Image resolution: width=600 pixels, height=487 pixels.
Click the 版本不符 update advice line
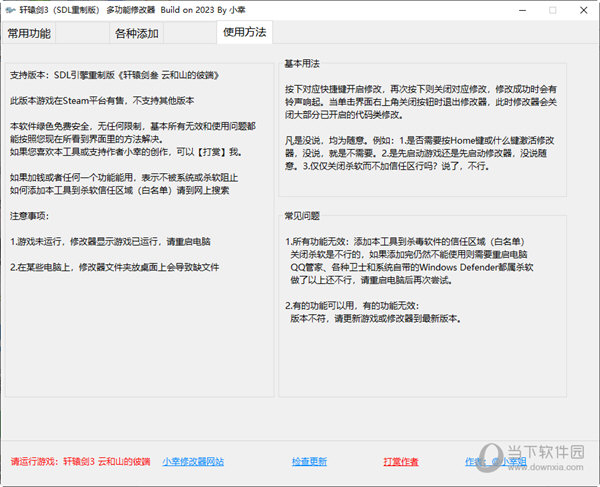(x=376, y=318)
